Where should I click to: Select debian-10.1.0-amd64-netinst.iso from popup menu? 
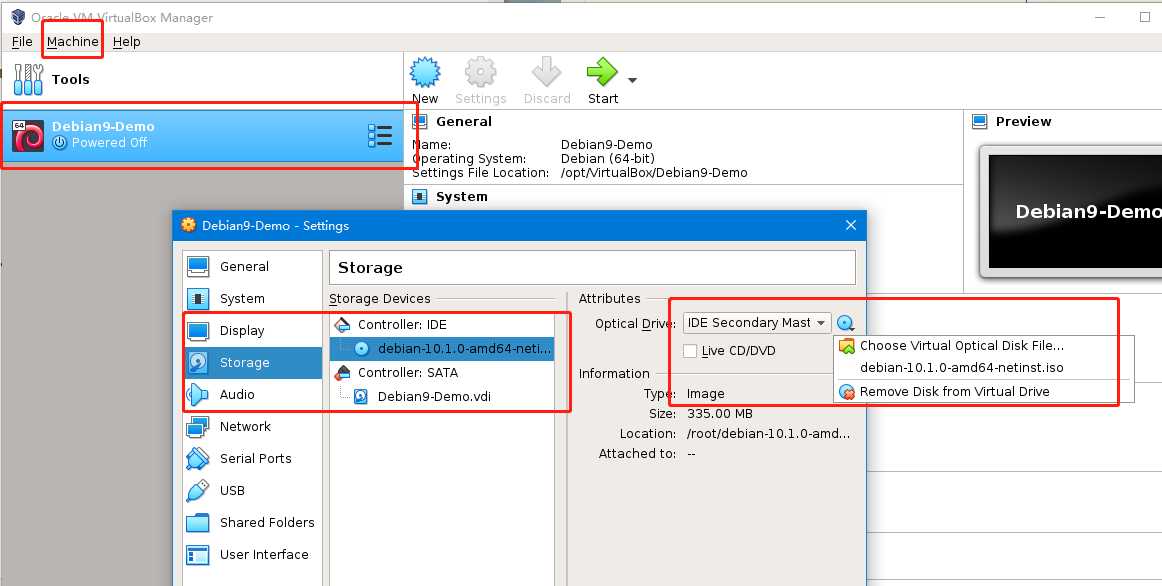983,367
